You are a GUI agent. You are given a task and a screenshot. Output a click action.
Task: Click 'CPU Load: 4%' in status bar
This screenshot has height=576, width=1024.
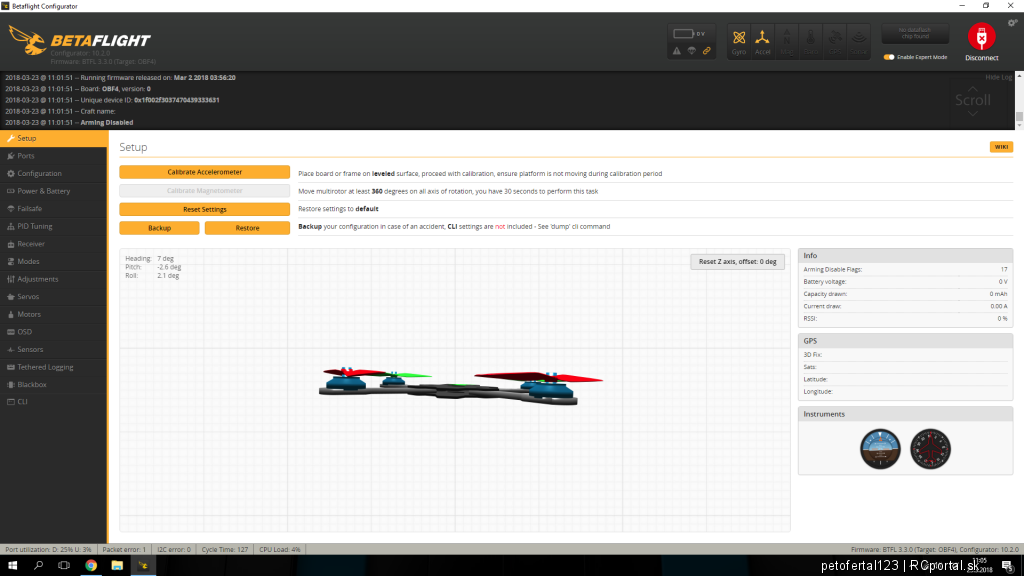(x=280, y=550)
